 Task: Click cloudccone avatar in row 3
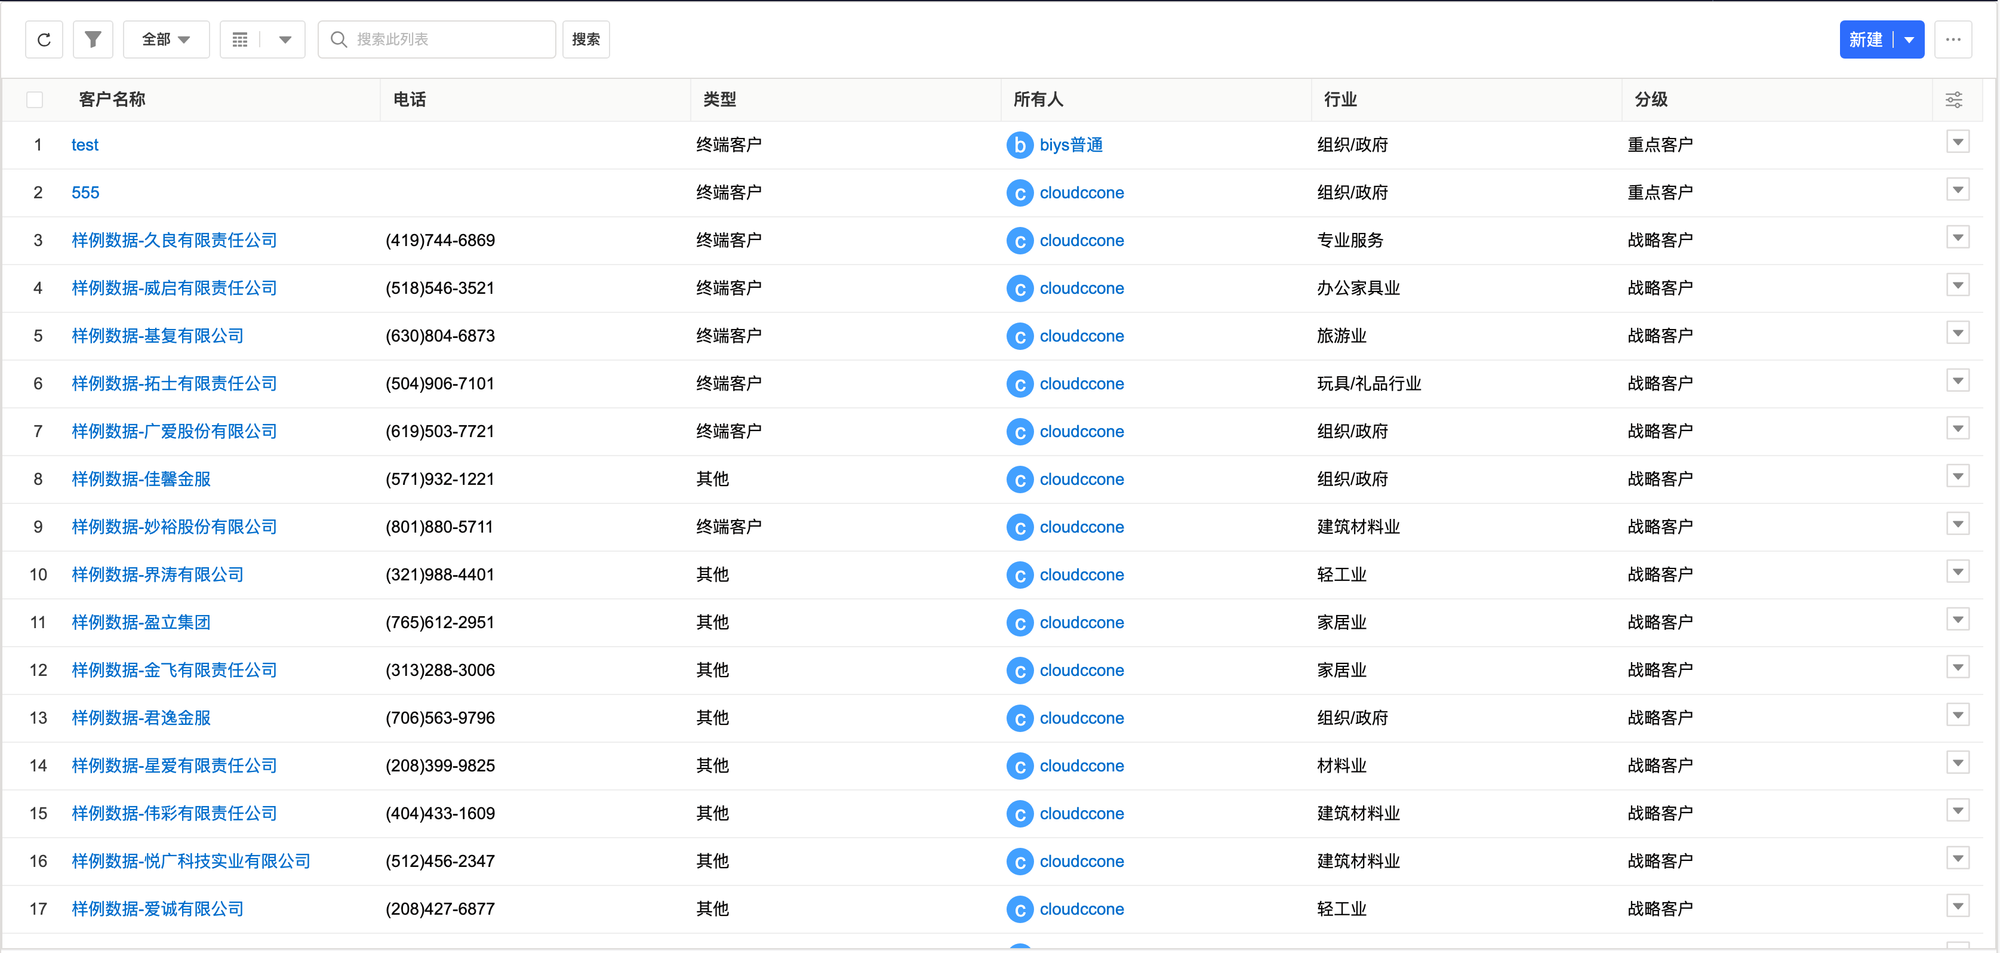coord(1019,241)
